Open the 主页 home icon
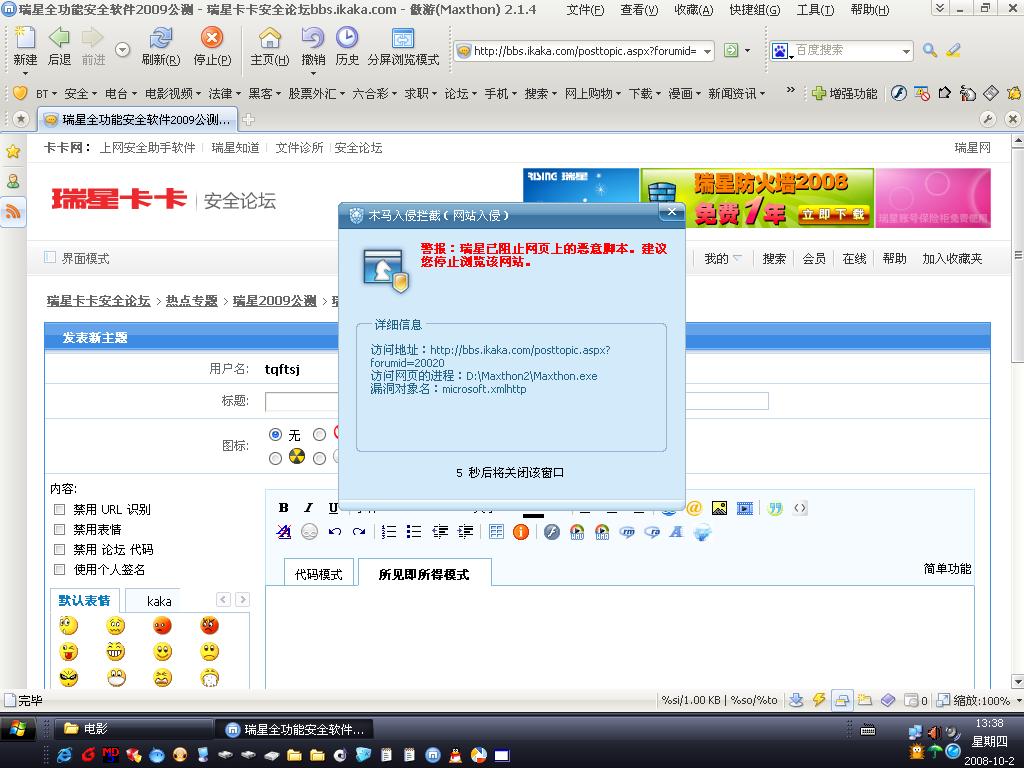This screenshot has width=1024, height=768. [270, 38]
